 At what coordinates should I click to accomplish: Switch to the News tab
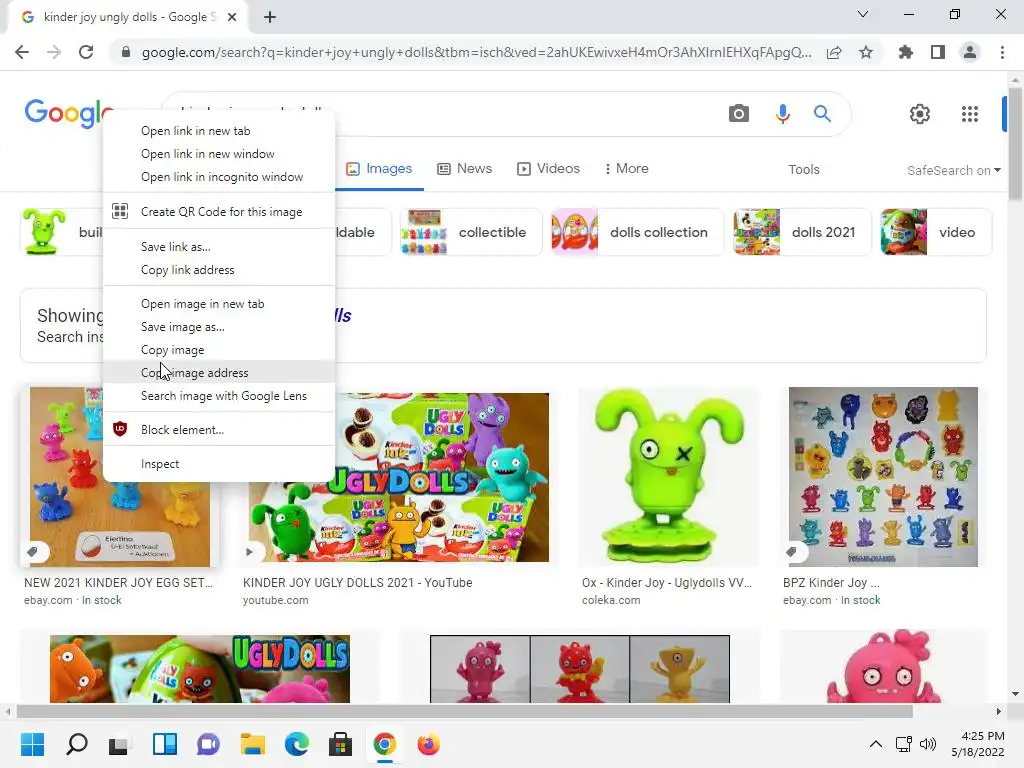[x=464, y=168]
